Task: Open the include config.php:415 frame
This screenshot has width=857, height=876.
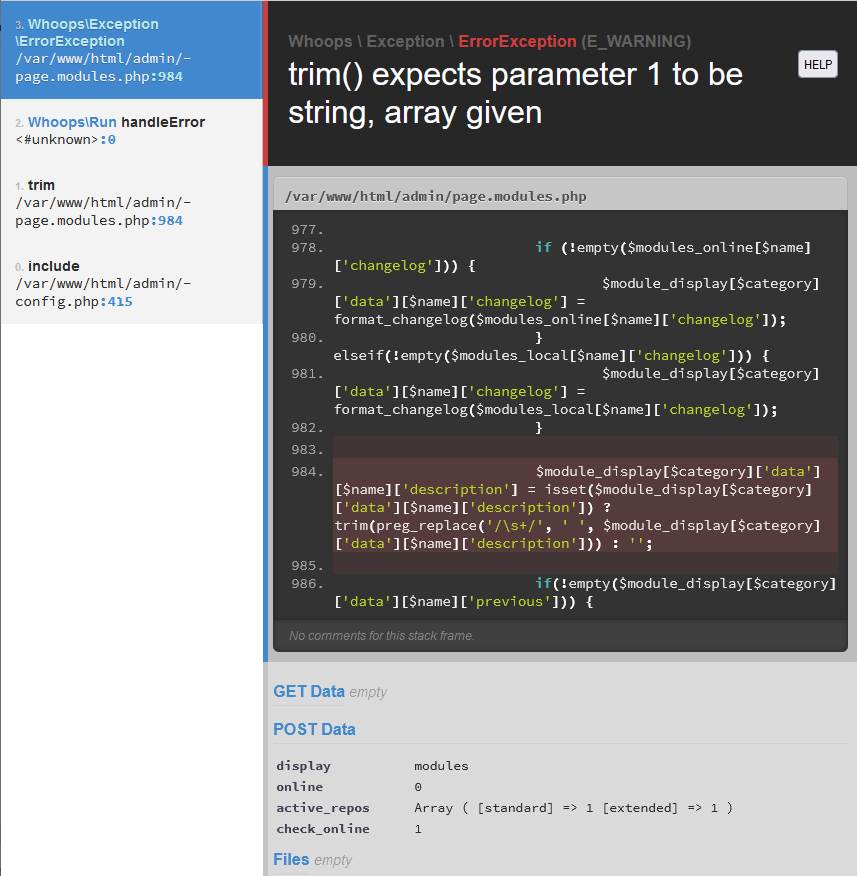Action: [x=130, y=283]
